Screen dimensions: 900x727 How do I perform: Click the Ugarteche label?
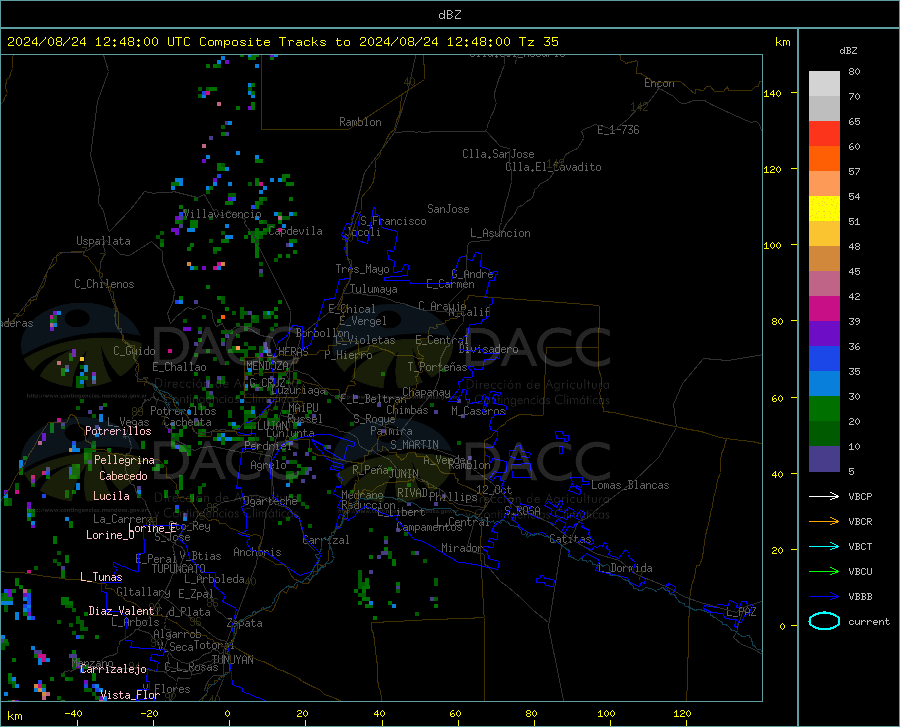click(x=270, y=501)
